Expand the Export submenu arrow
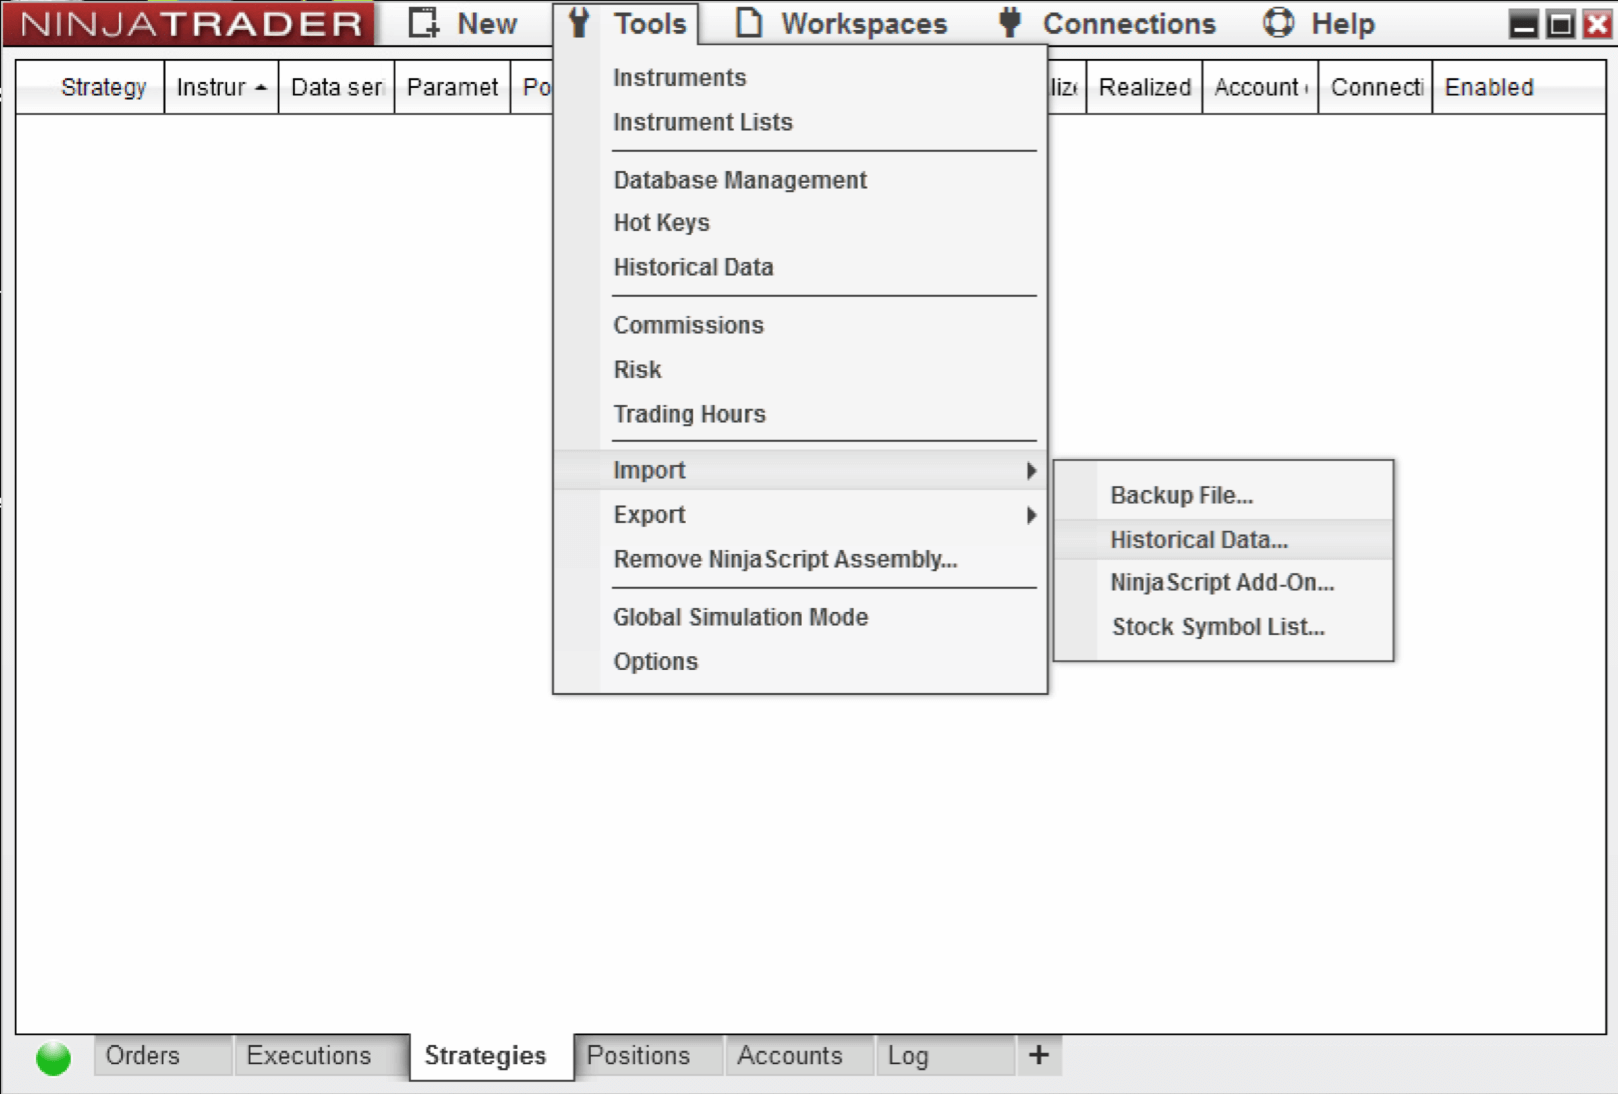The width and height of the screenshot is (1618, 1094). 1031,515
